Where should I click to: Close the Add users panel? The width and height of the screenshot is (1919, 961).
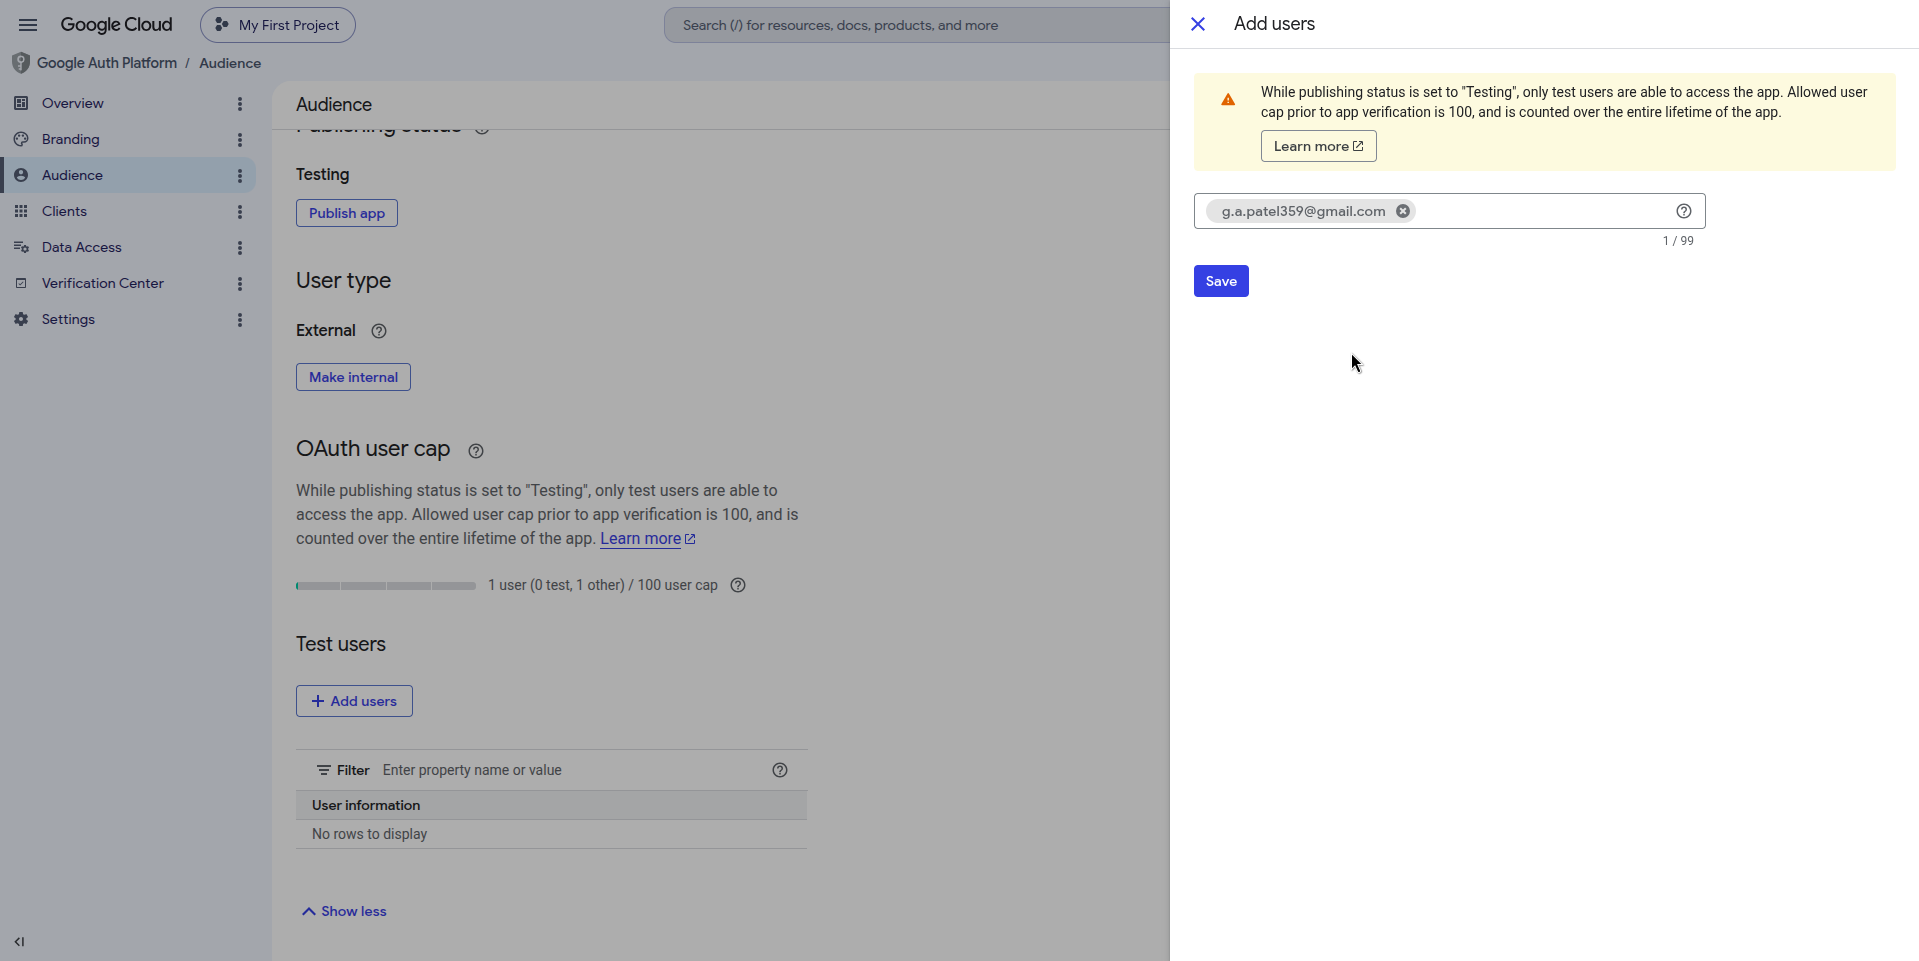pos(1198,24)
